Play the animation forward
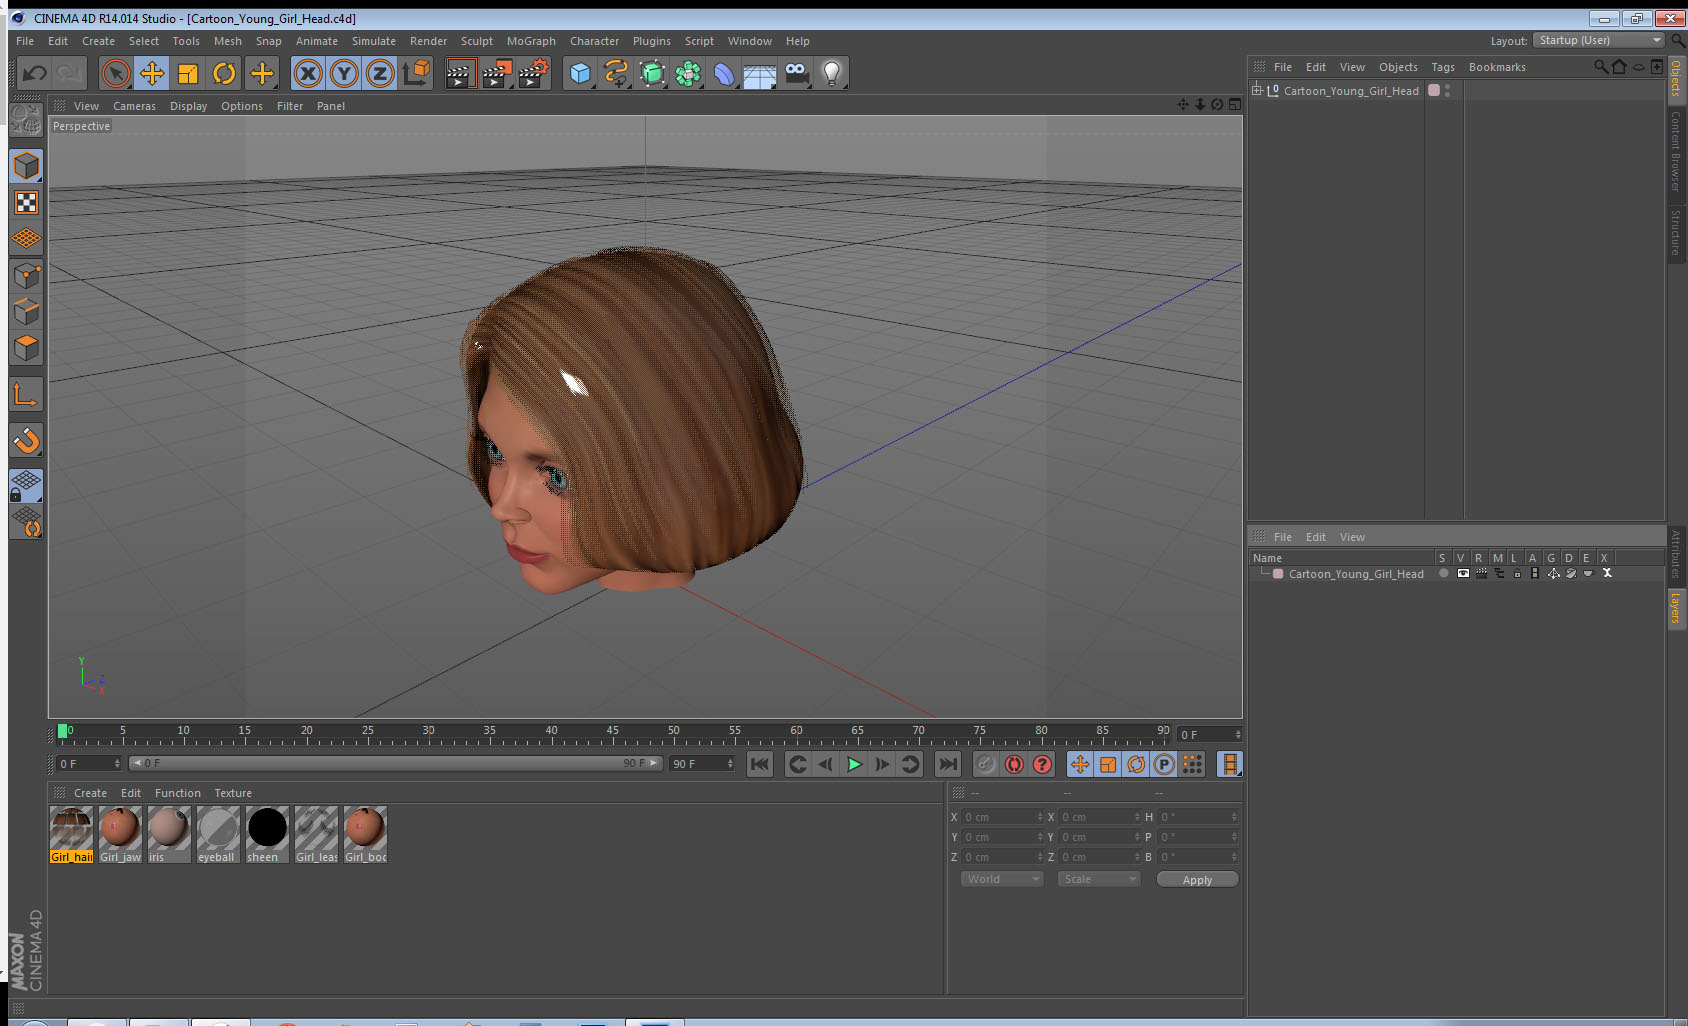The image size is (1688, 1026). pyautogui.click(x=854, y=764)
